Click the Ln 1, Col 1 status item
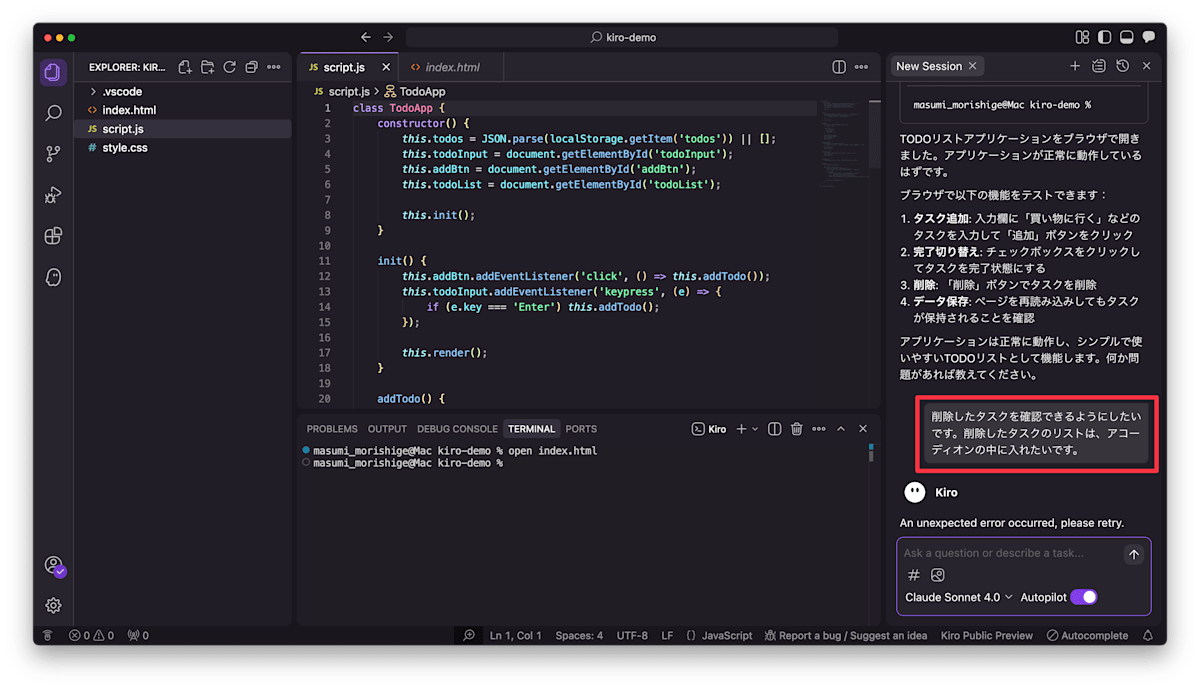The width and height of the screenshot is (1200, 689). (x=515, y=635)
